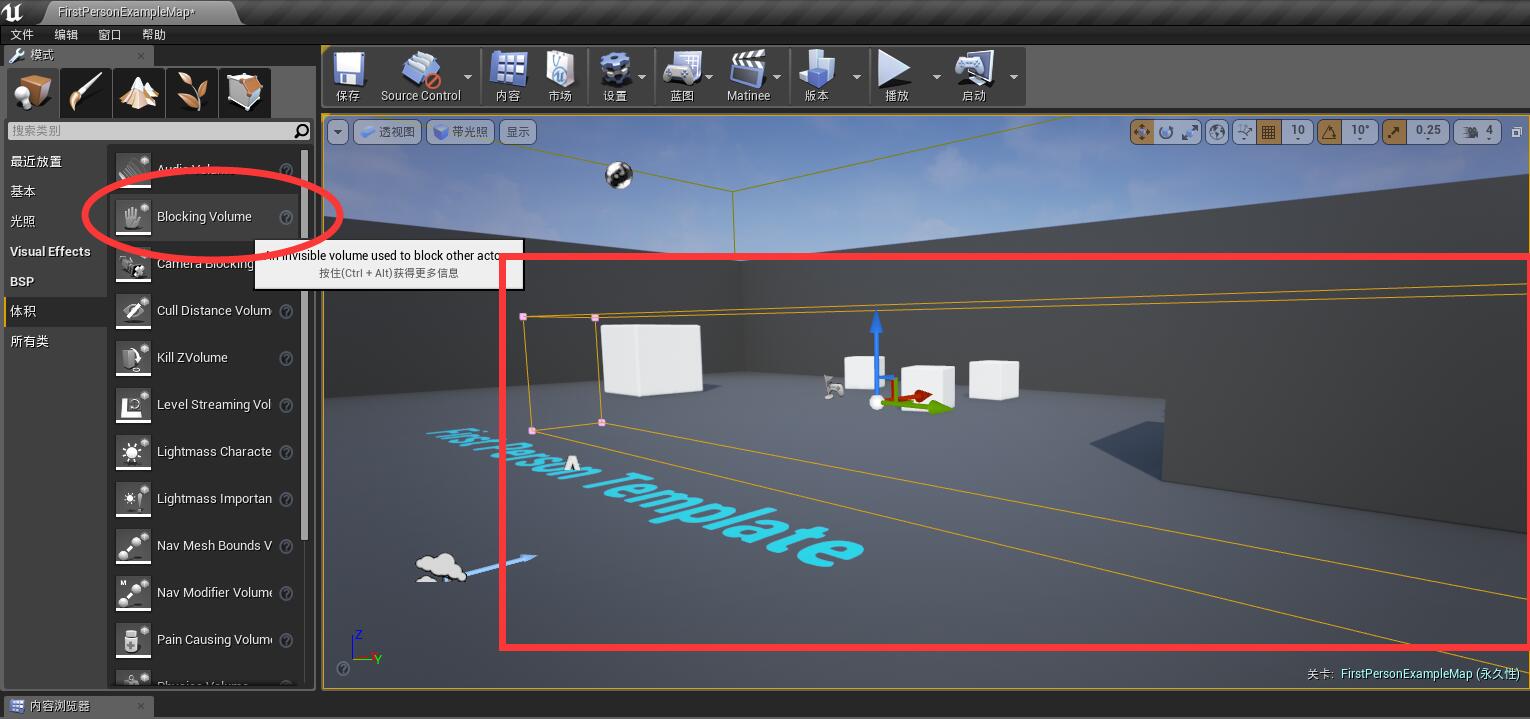The width and height of the screenshot is (1530, 719).
Task: Open scale snap 0.25 dropdown
Action: coord(1428,131)
